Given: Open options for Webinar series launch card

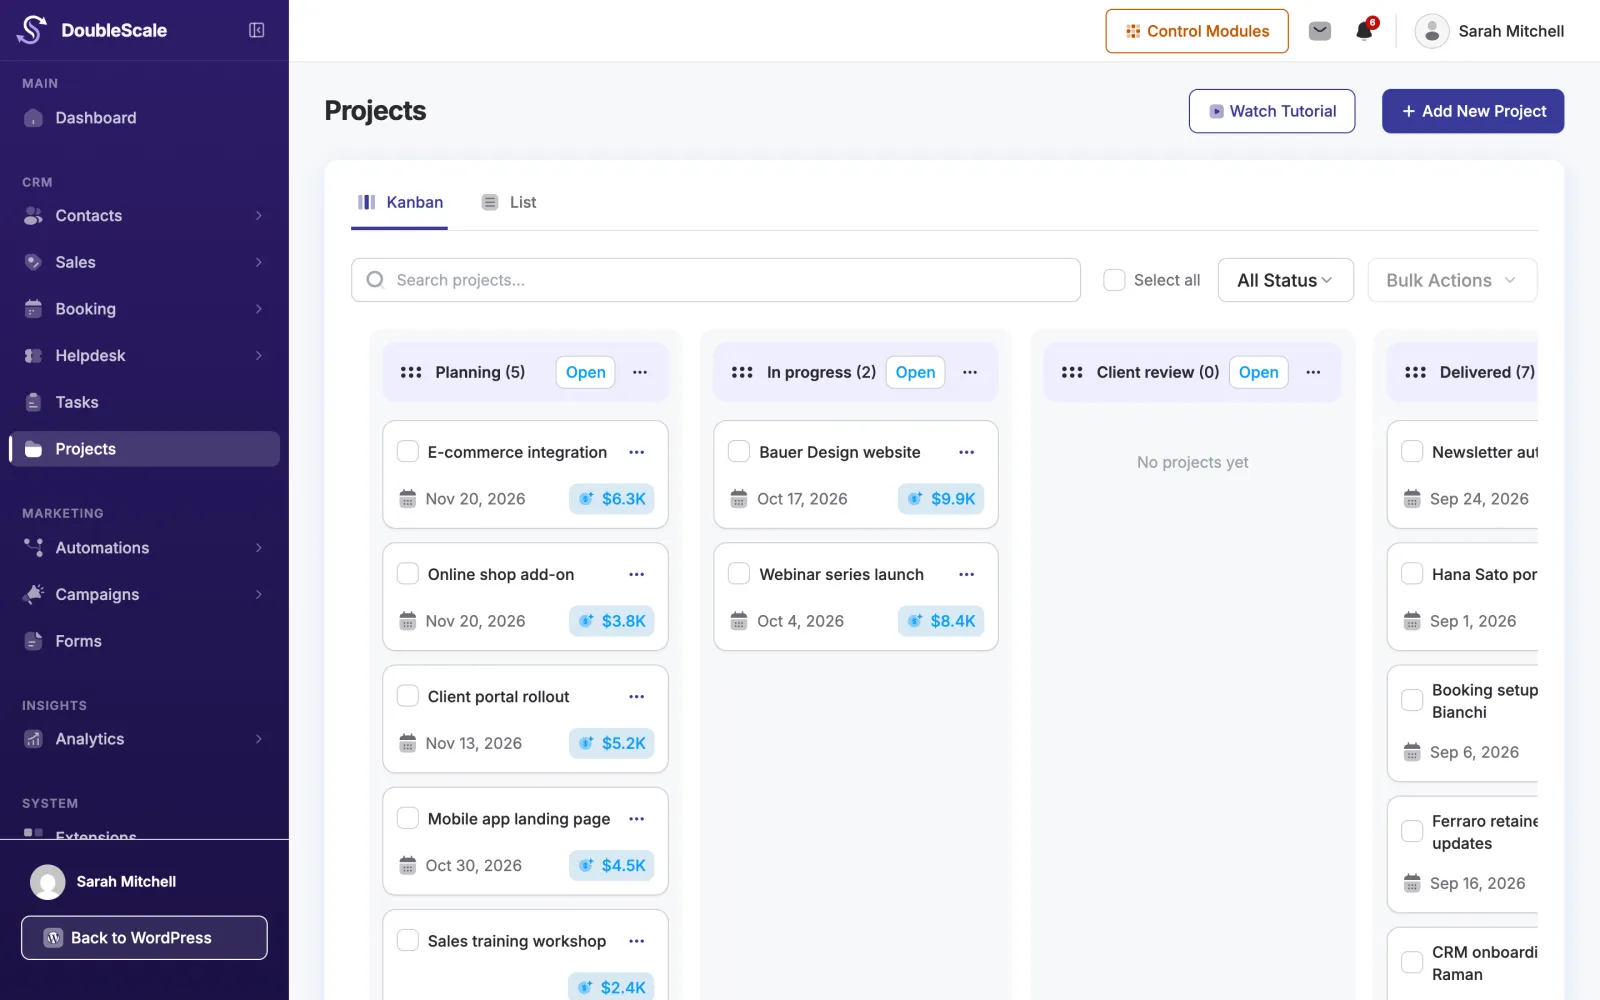Looking at the screenshot, I should coord(967,574).
